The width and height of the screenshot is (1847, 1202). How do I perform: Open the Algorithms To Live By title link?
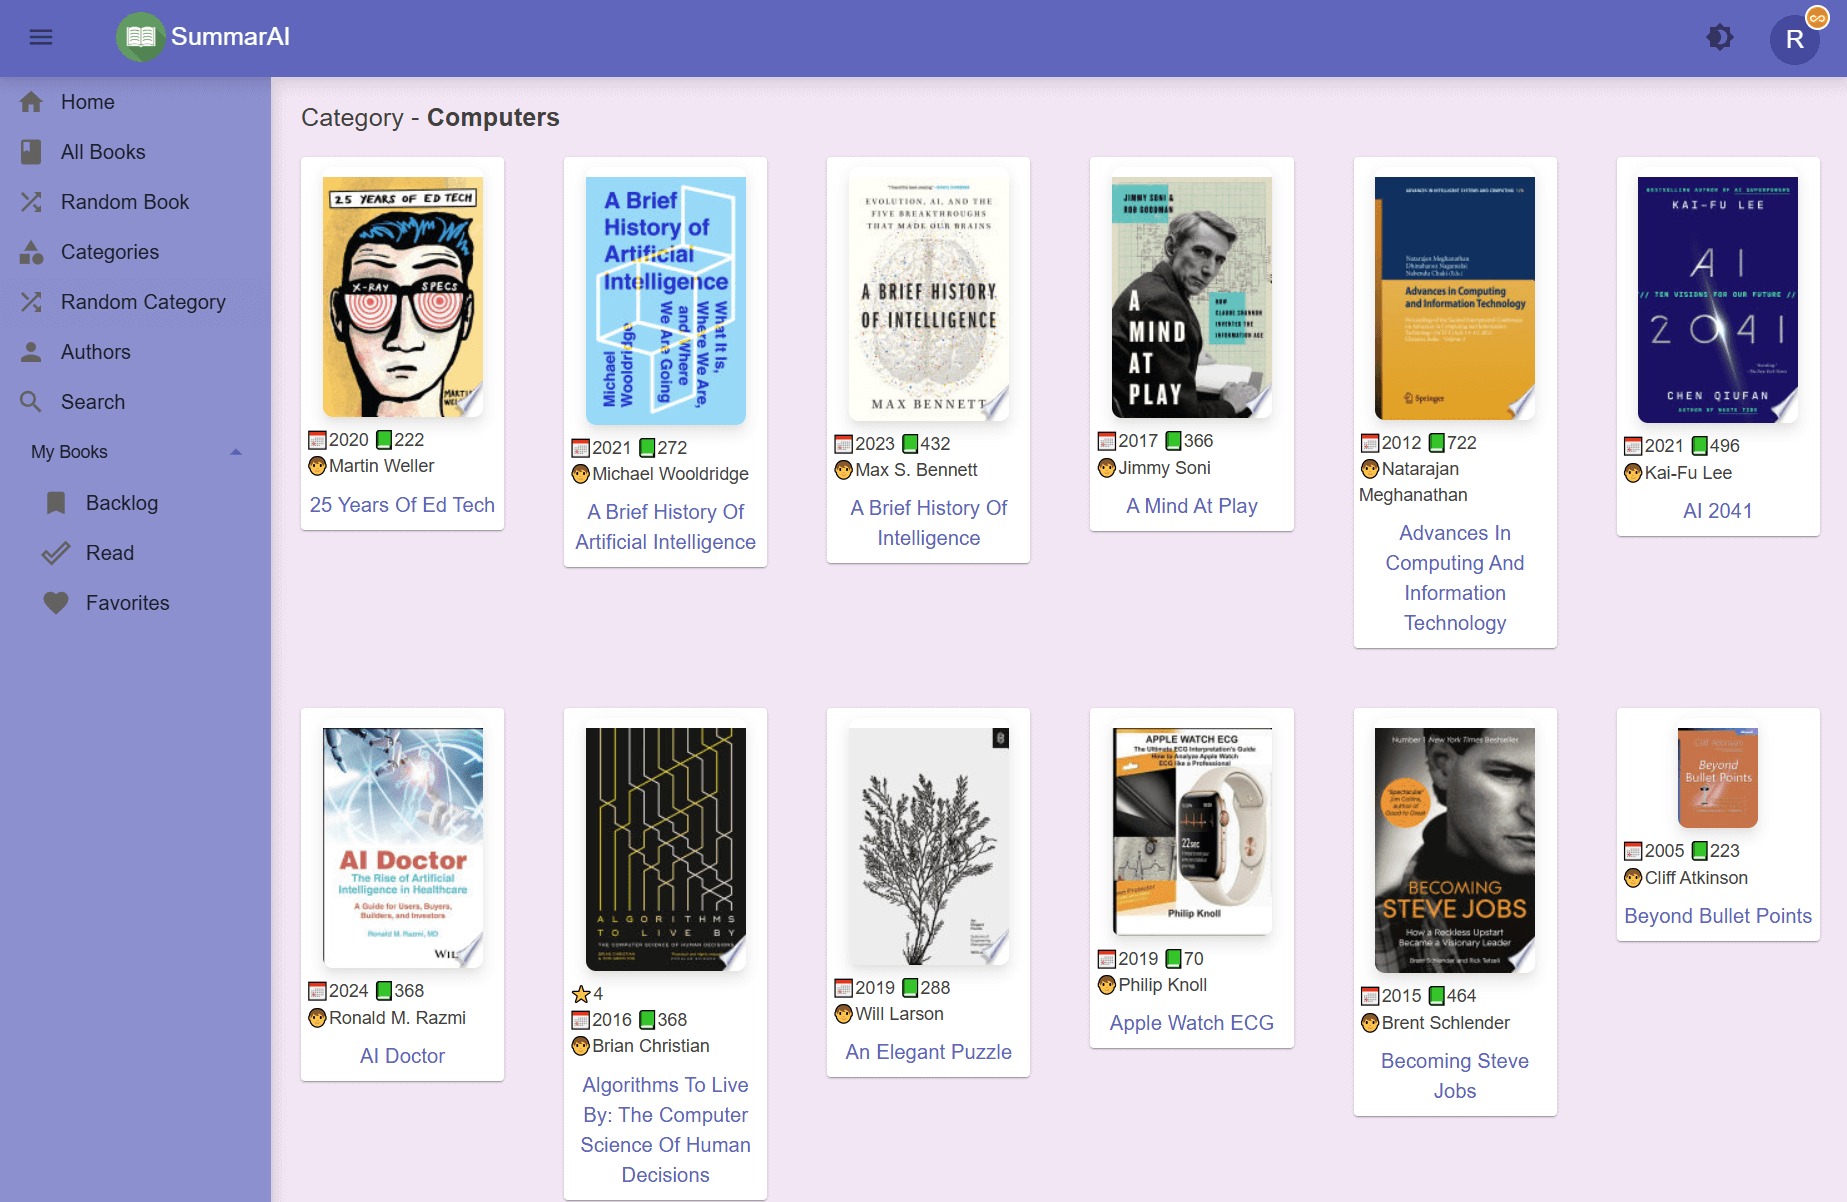pyautogui.click(x=666, y=1130)
